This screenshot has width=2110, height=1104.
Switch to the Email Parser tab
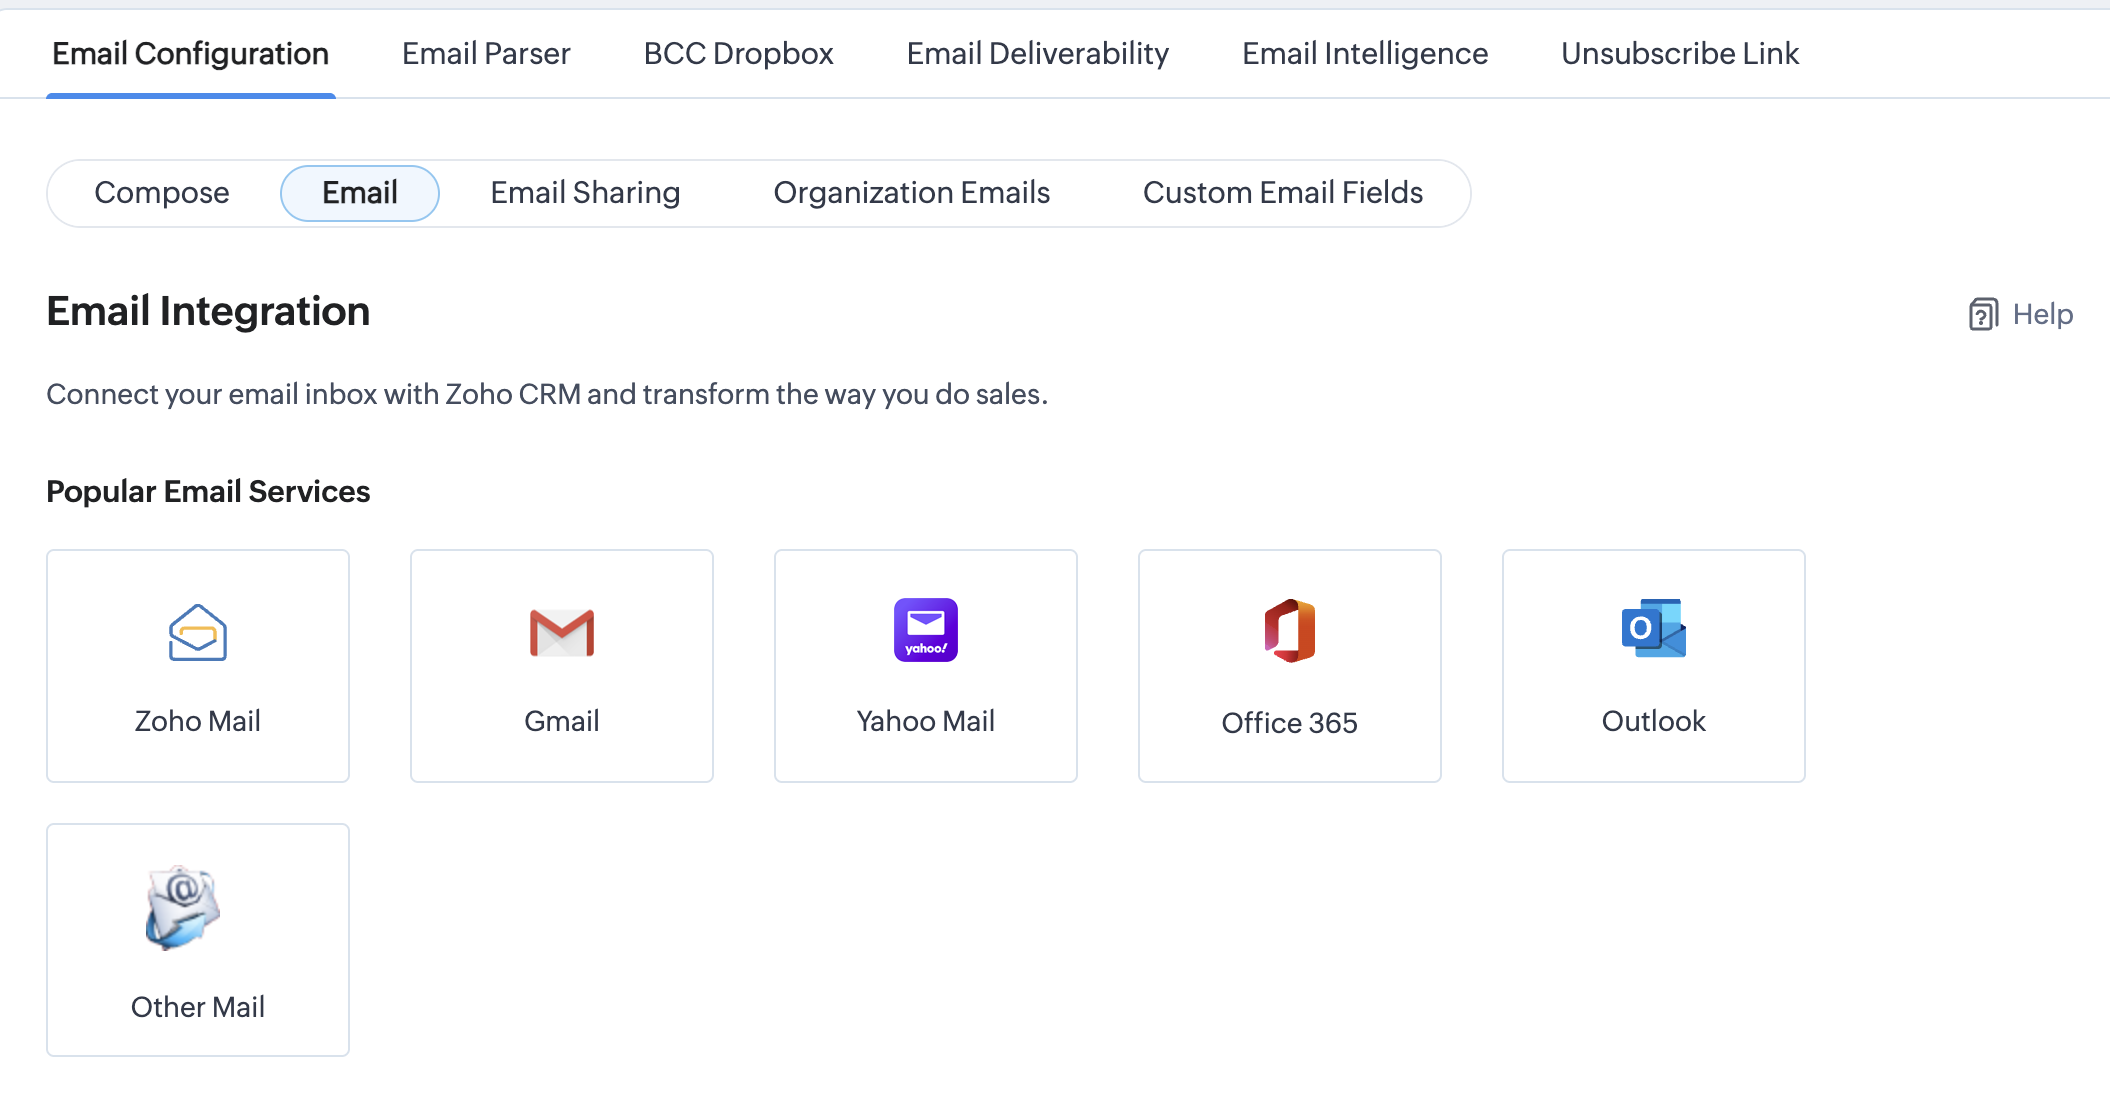pyautogui.click(x=486, y=53)
